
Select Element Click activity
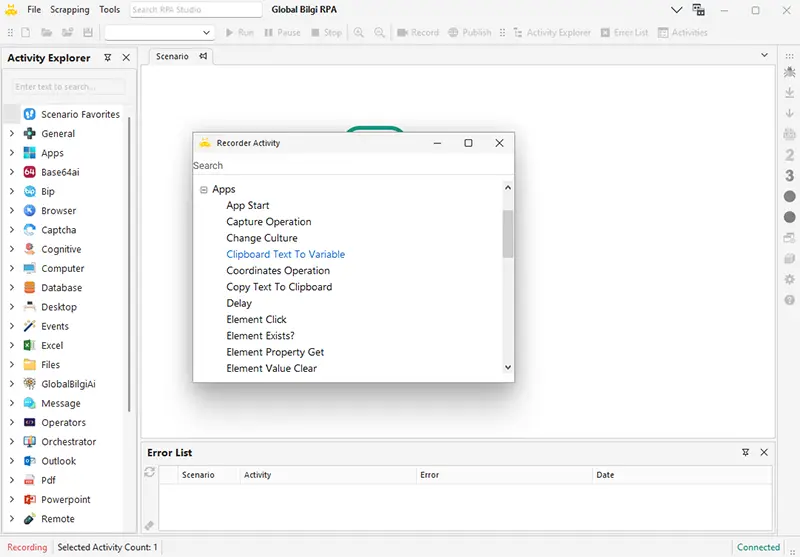point(256,319)
